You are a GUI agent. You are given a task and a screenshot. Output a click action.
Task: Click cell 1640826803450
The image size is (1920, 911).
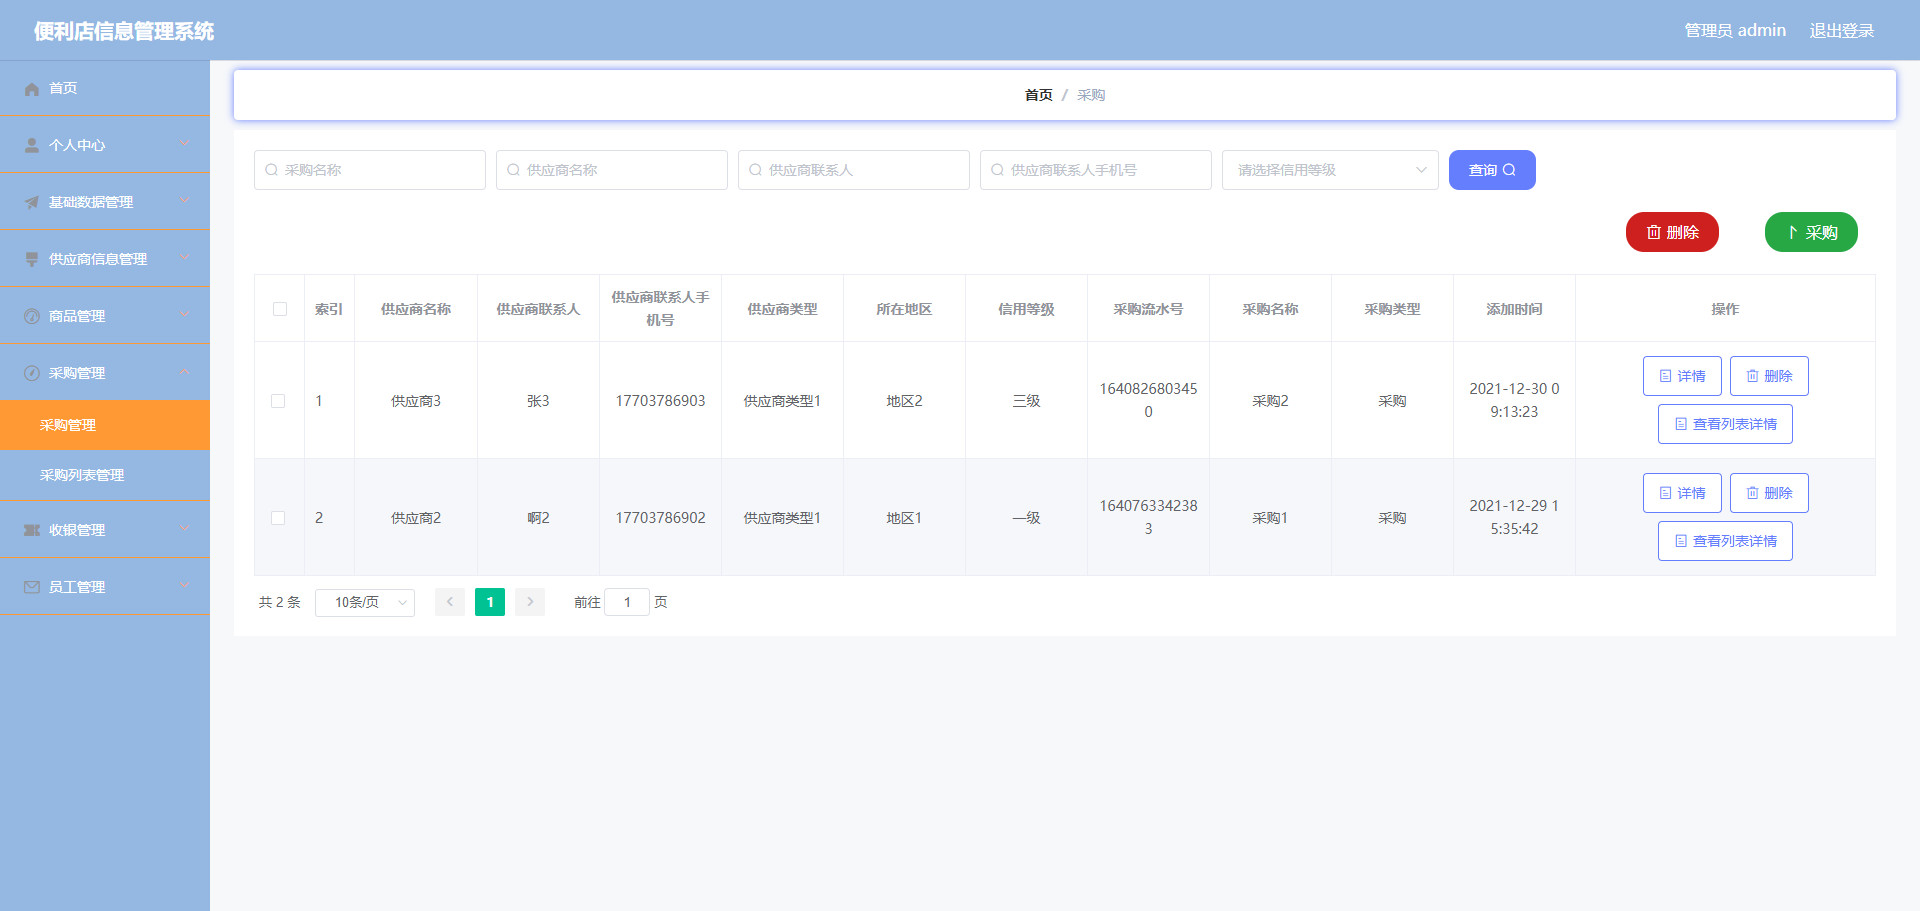1148,400
